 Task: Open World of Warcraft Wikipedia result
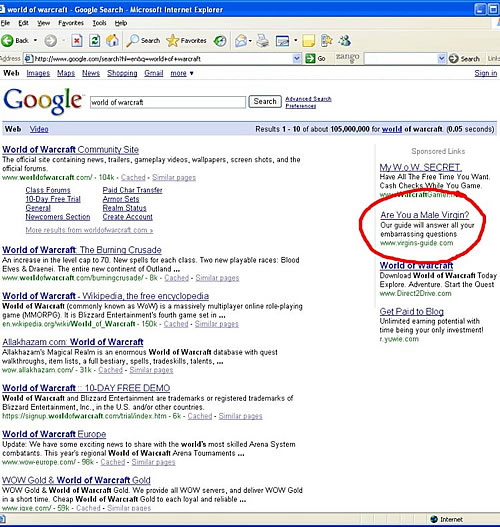(106, 296)
